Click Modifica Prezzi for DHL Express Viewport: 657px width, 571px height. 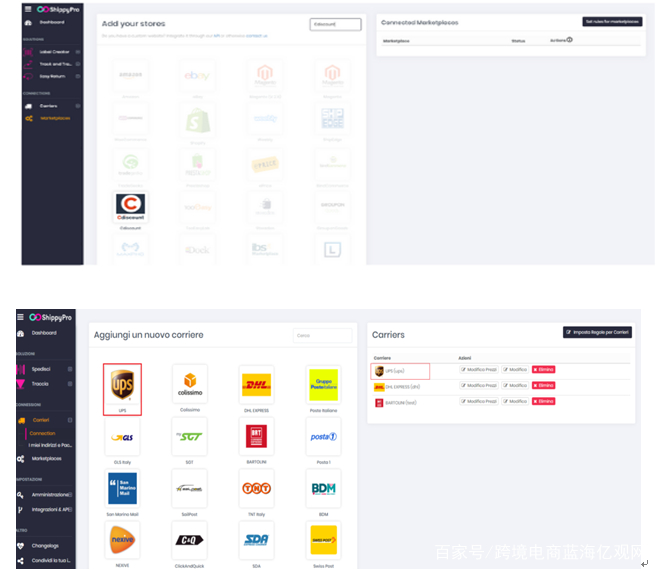[x=479, y=385]
